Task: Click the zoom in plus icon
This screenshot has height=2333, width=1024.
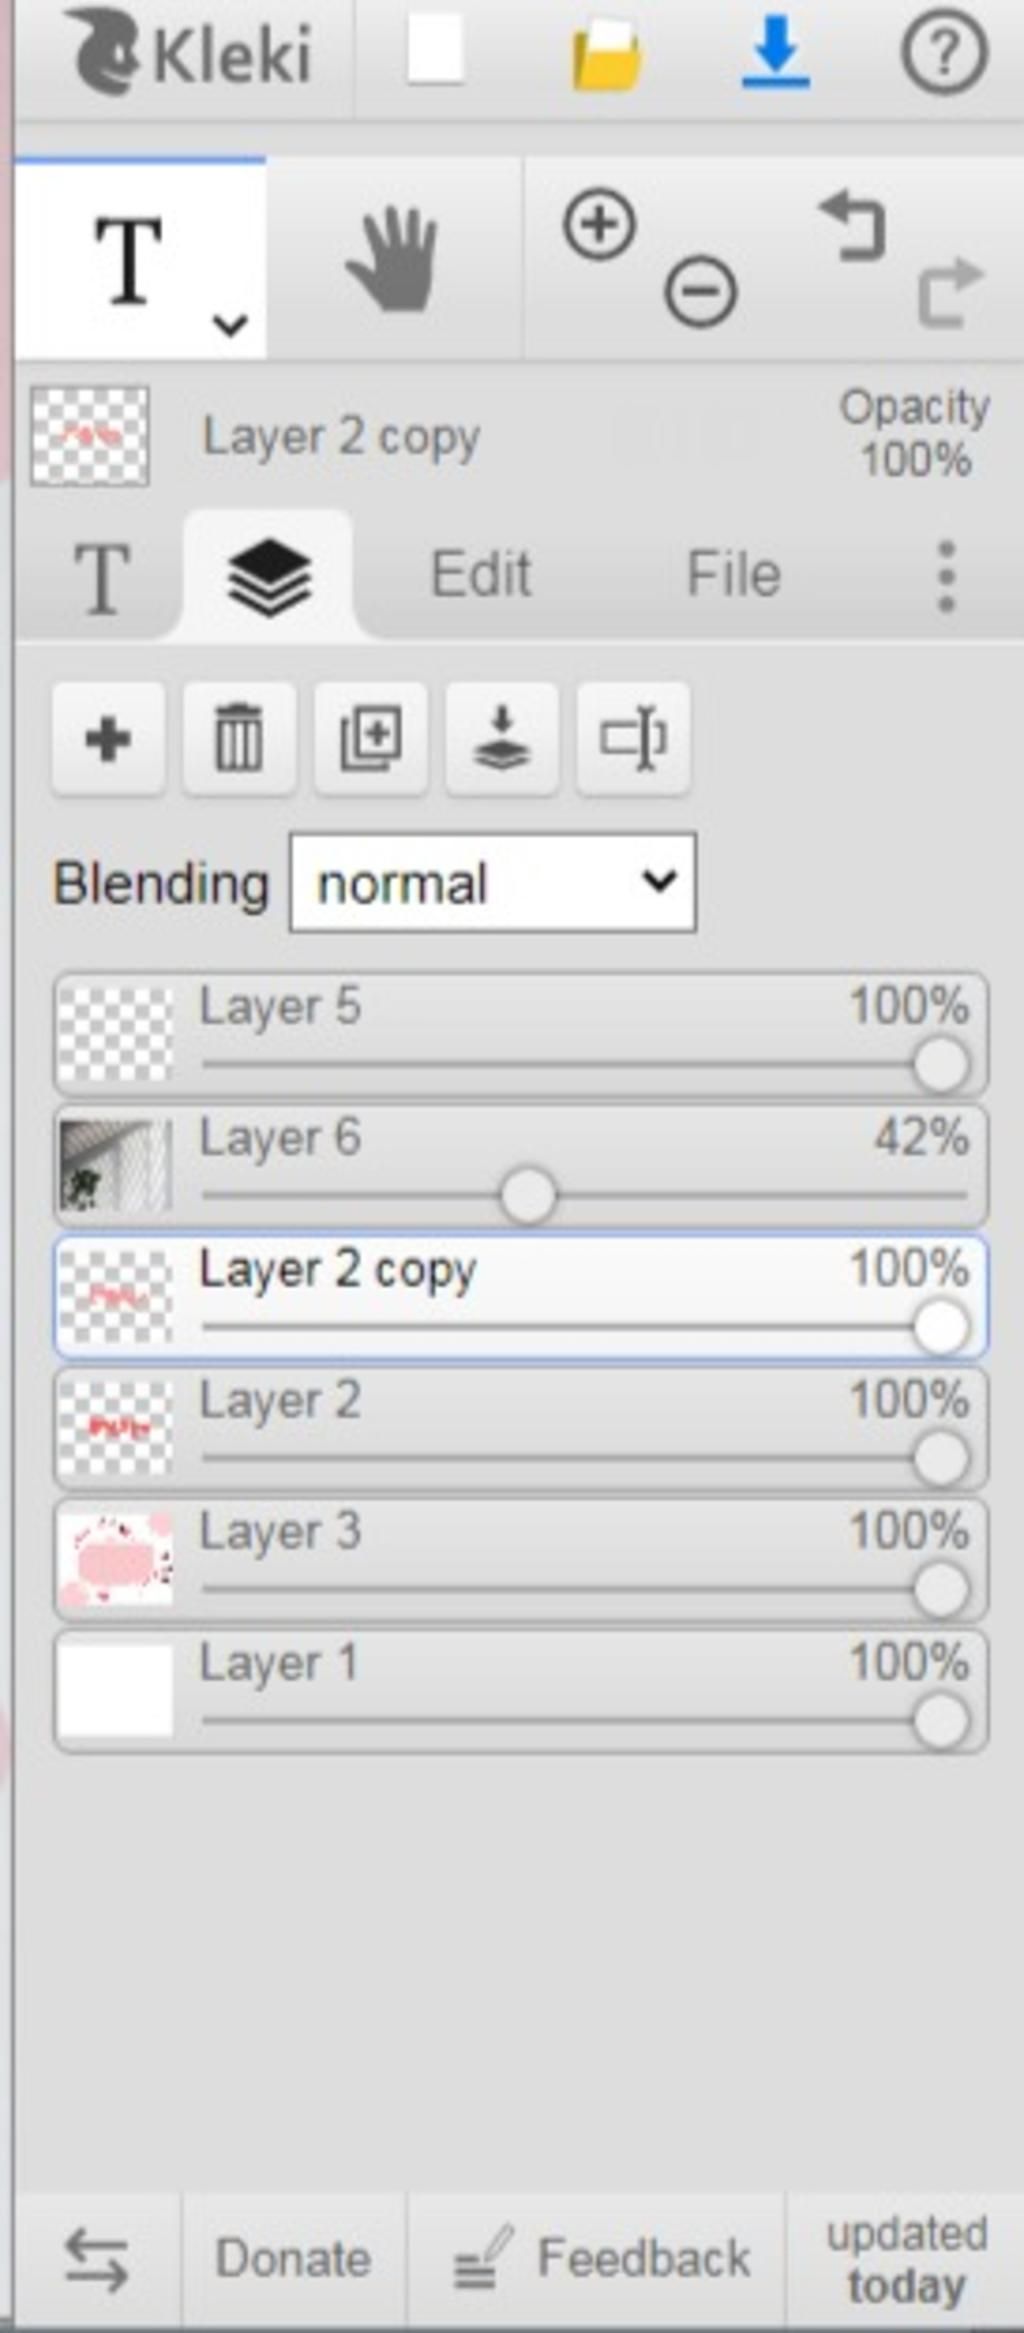Action: coord(599,224)
